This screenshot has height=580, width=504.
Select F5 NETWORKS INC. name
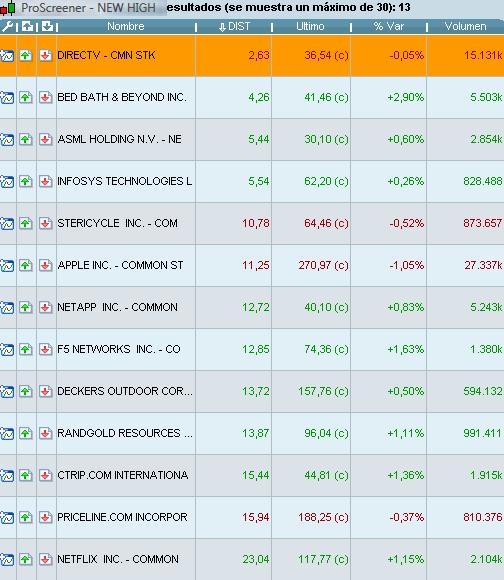[x=119, y=349]
